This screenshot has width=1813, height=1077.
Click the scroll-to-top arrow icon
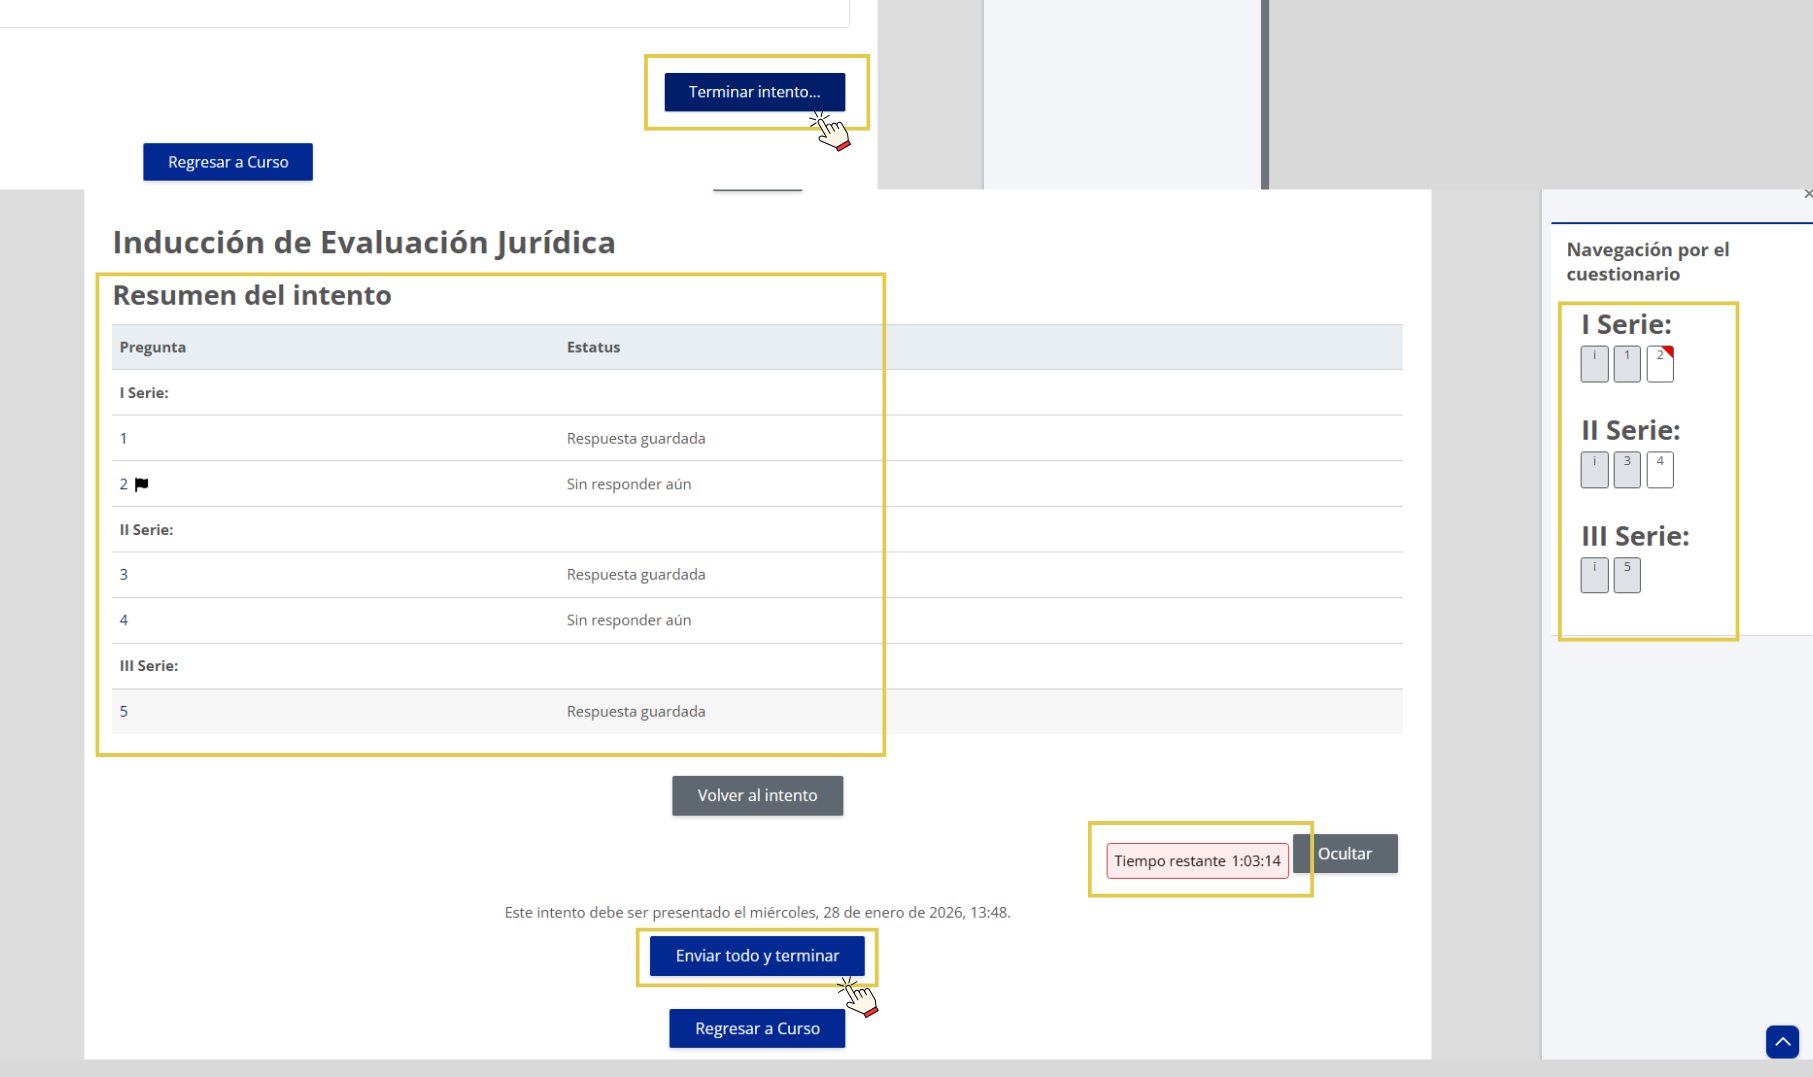tap(1781, 1041)
